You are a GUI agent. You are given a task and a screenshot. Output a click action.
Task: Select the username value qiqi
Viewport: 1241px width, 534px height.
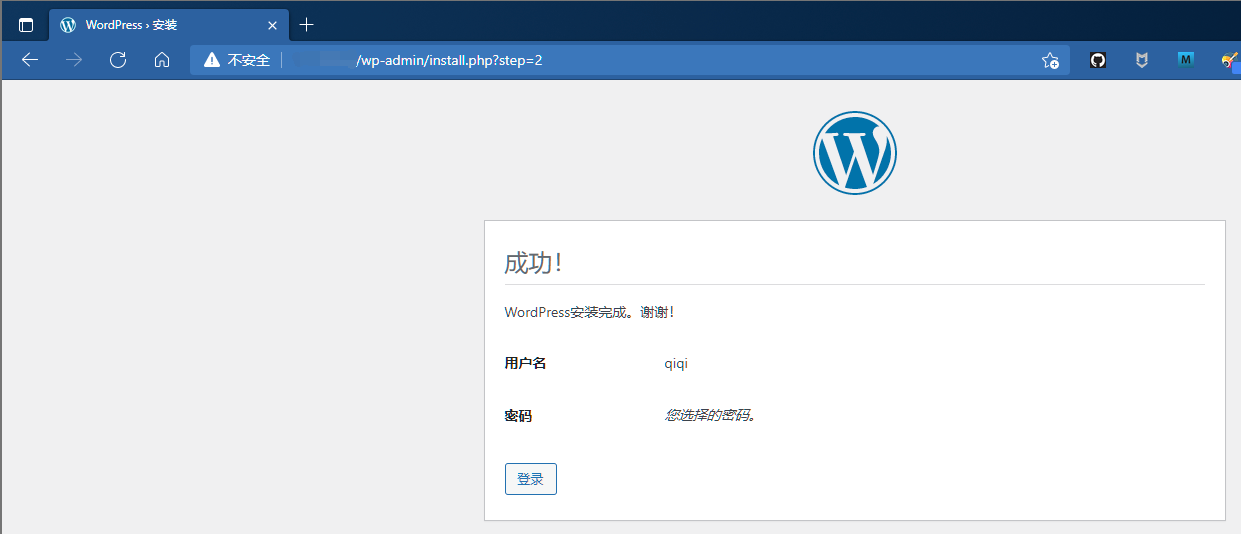[676, 363]
